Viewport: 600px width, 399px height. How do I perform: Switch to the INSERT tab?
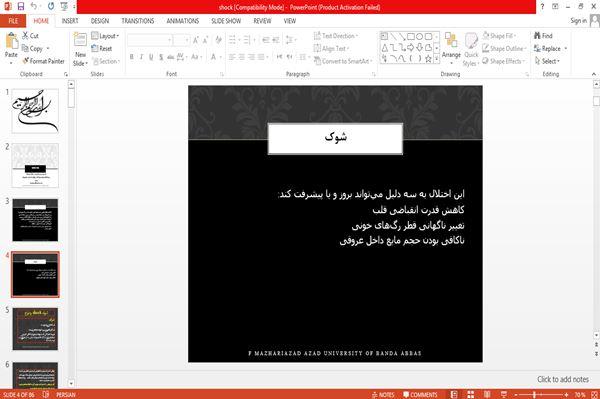point(70,21)
